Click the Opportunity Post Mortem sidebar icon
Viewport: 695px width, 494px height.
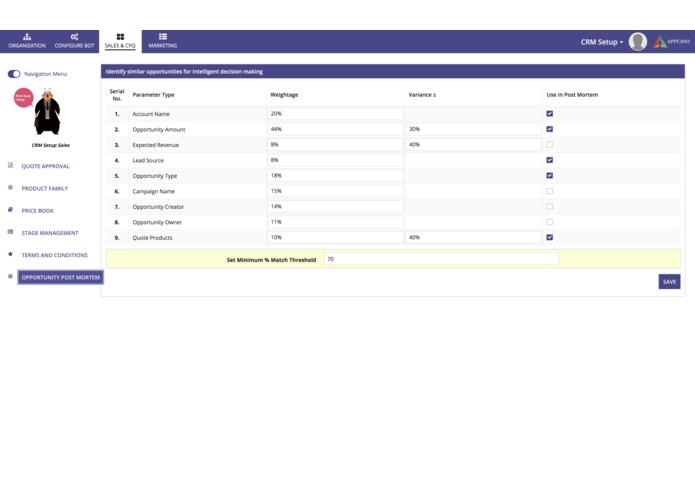10,276
